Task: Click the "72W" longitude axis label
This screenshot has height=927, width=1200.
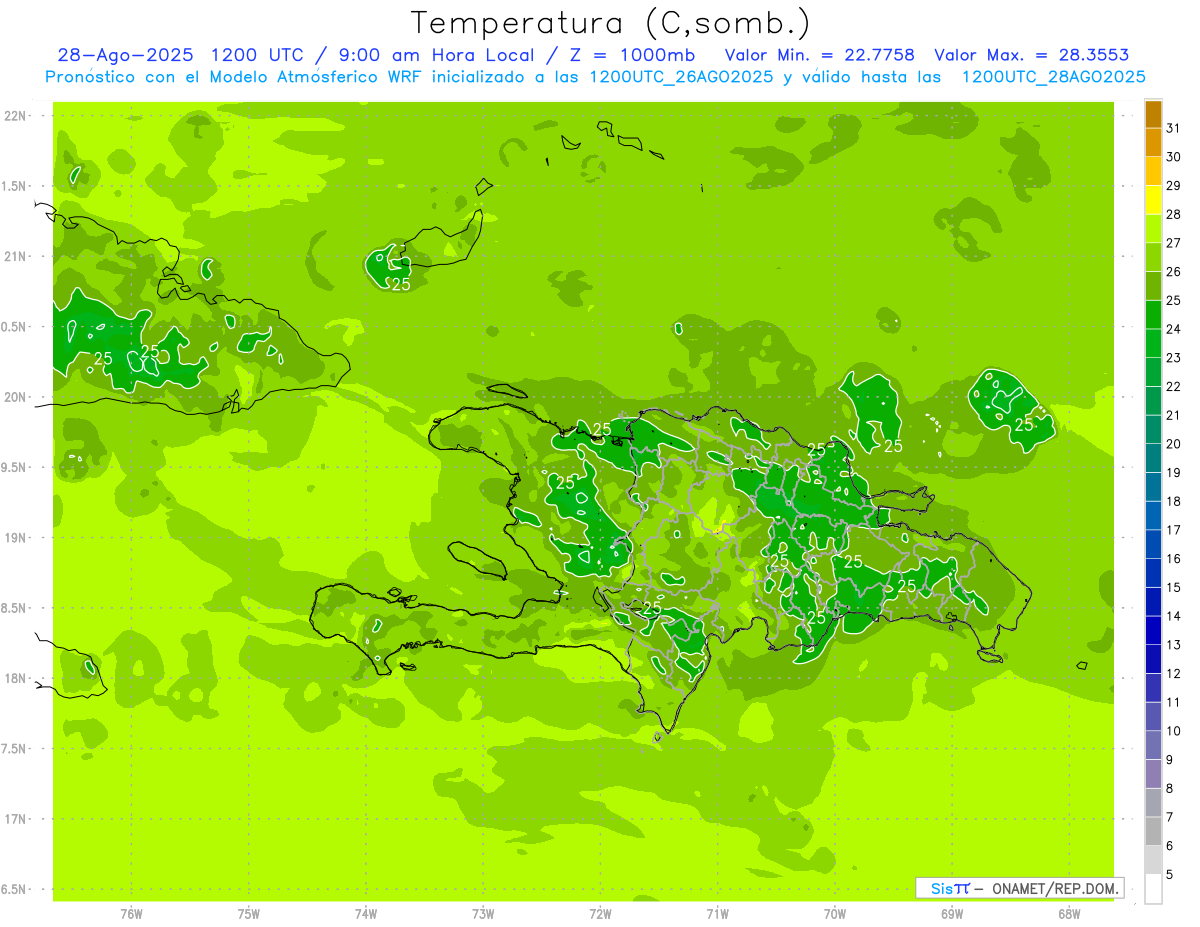Action: pyautogui.click(x=600, y=913)
